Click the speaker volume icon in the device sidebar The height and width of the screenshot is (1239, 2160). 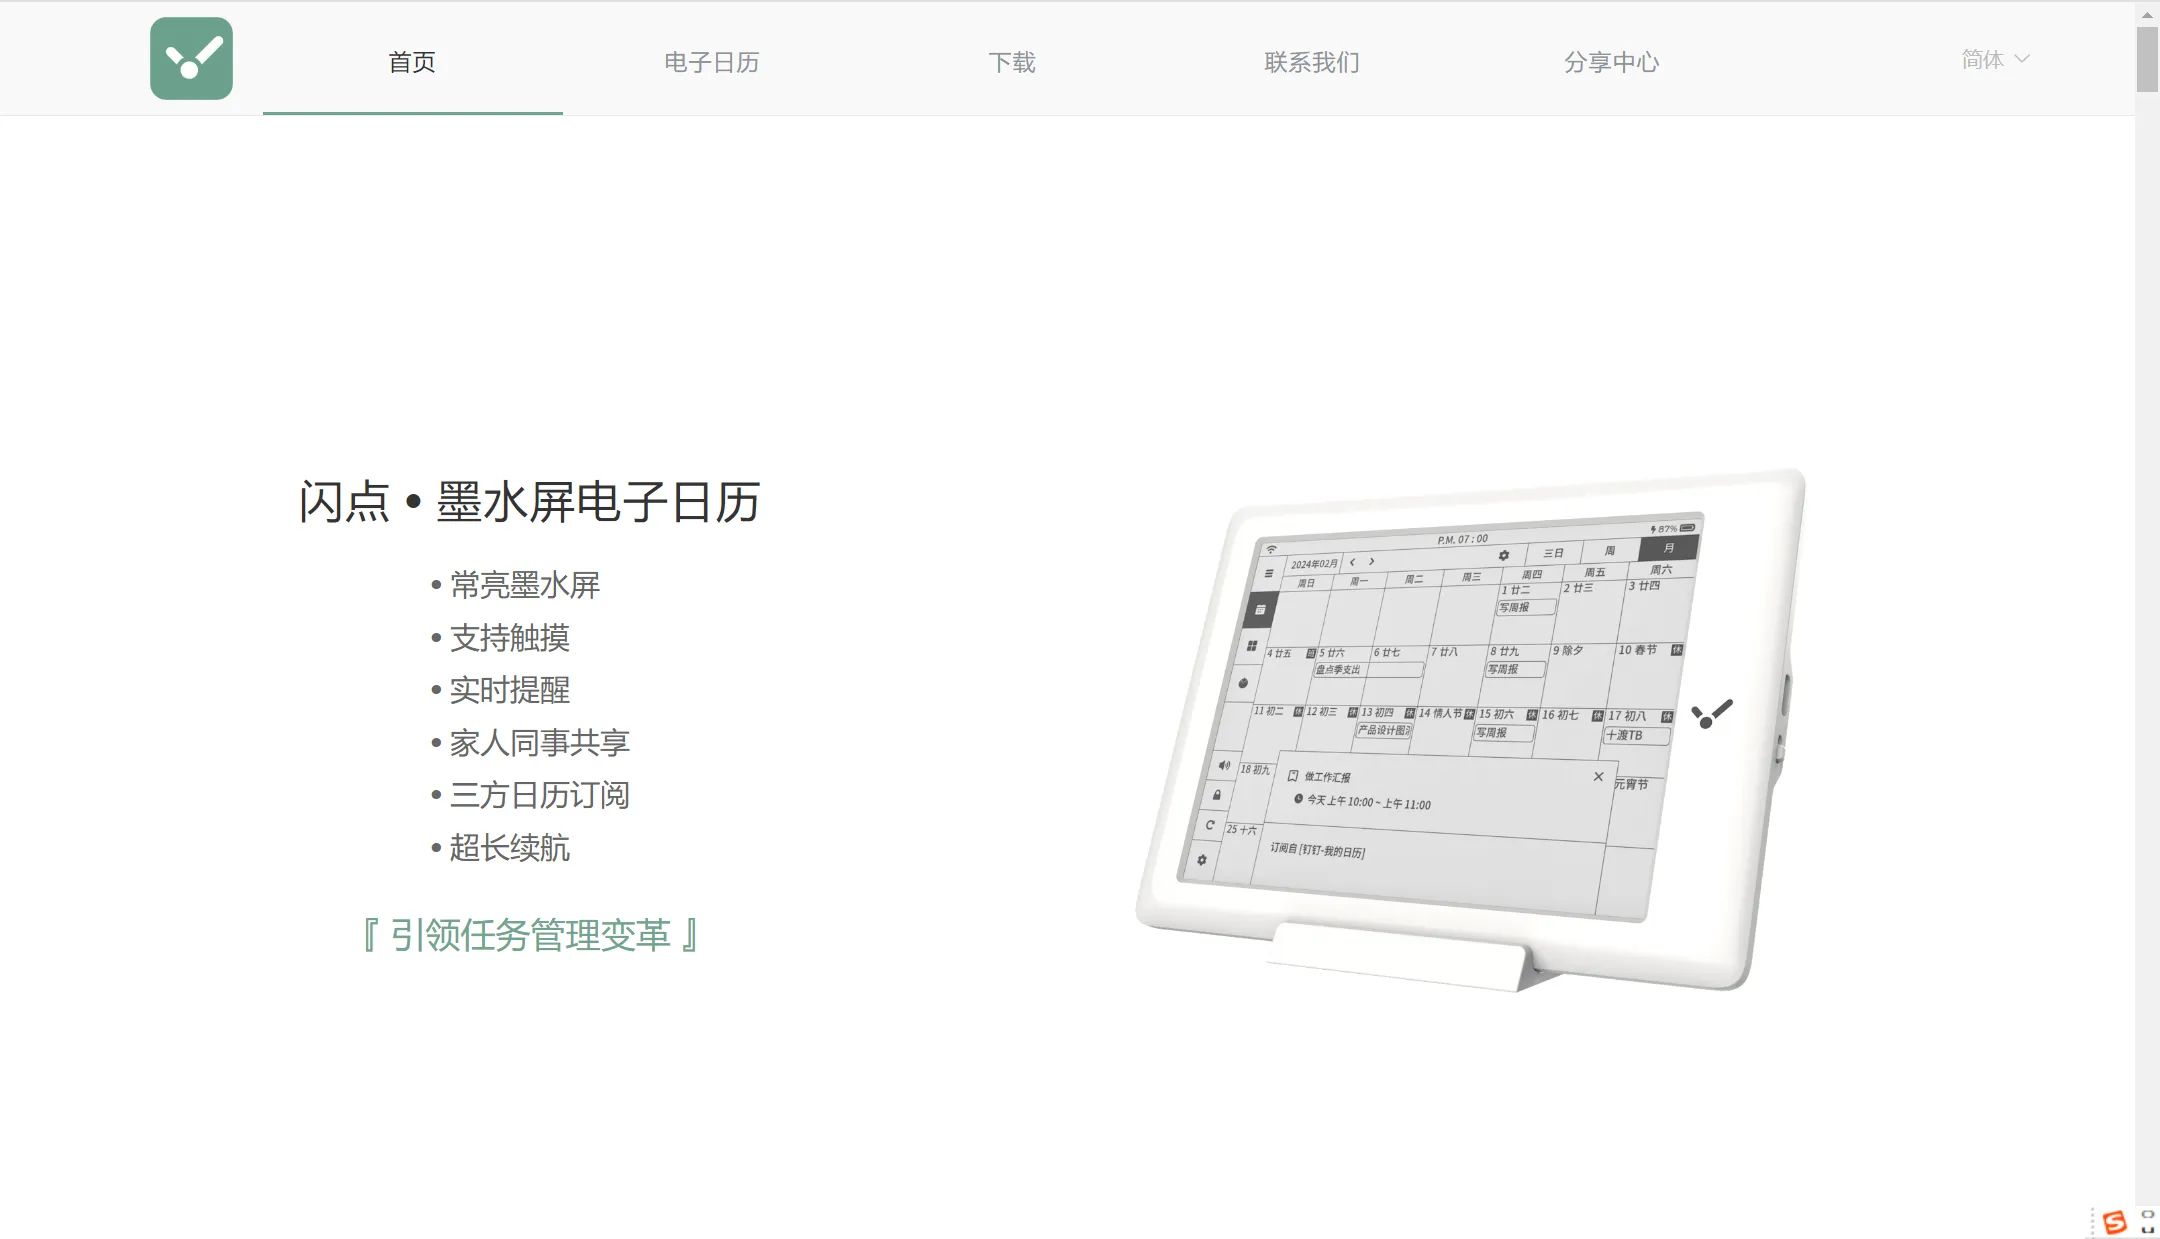(x=1224, y=765)
